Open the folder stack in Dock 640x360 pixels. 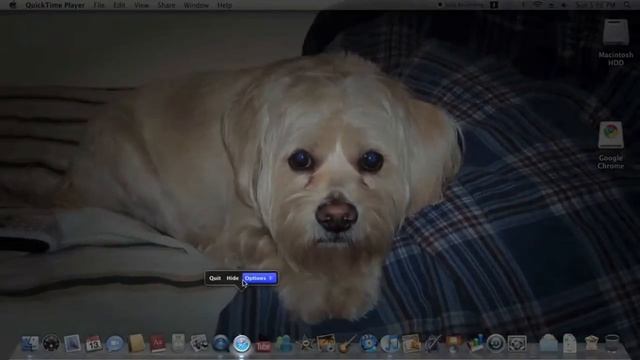point(548,343)
